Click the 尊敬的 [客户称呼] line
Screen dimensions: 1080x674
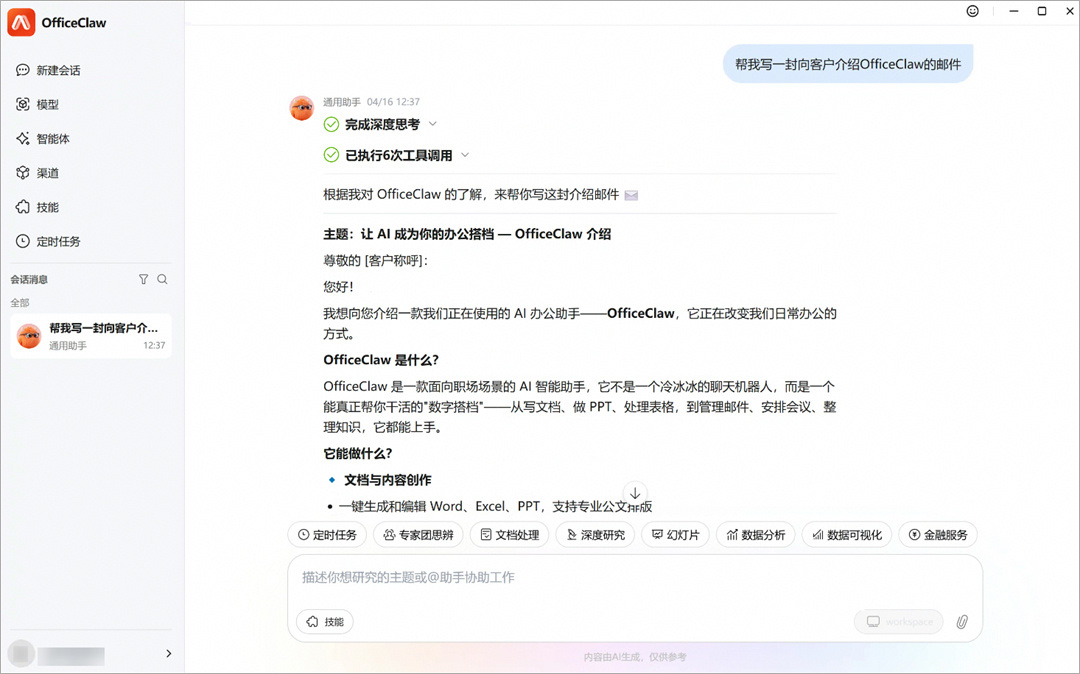click(x=375, y=261)
